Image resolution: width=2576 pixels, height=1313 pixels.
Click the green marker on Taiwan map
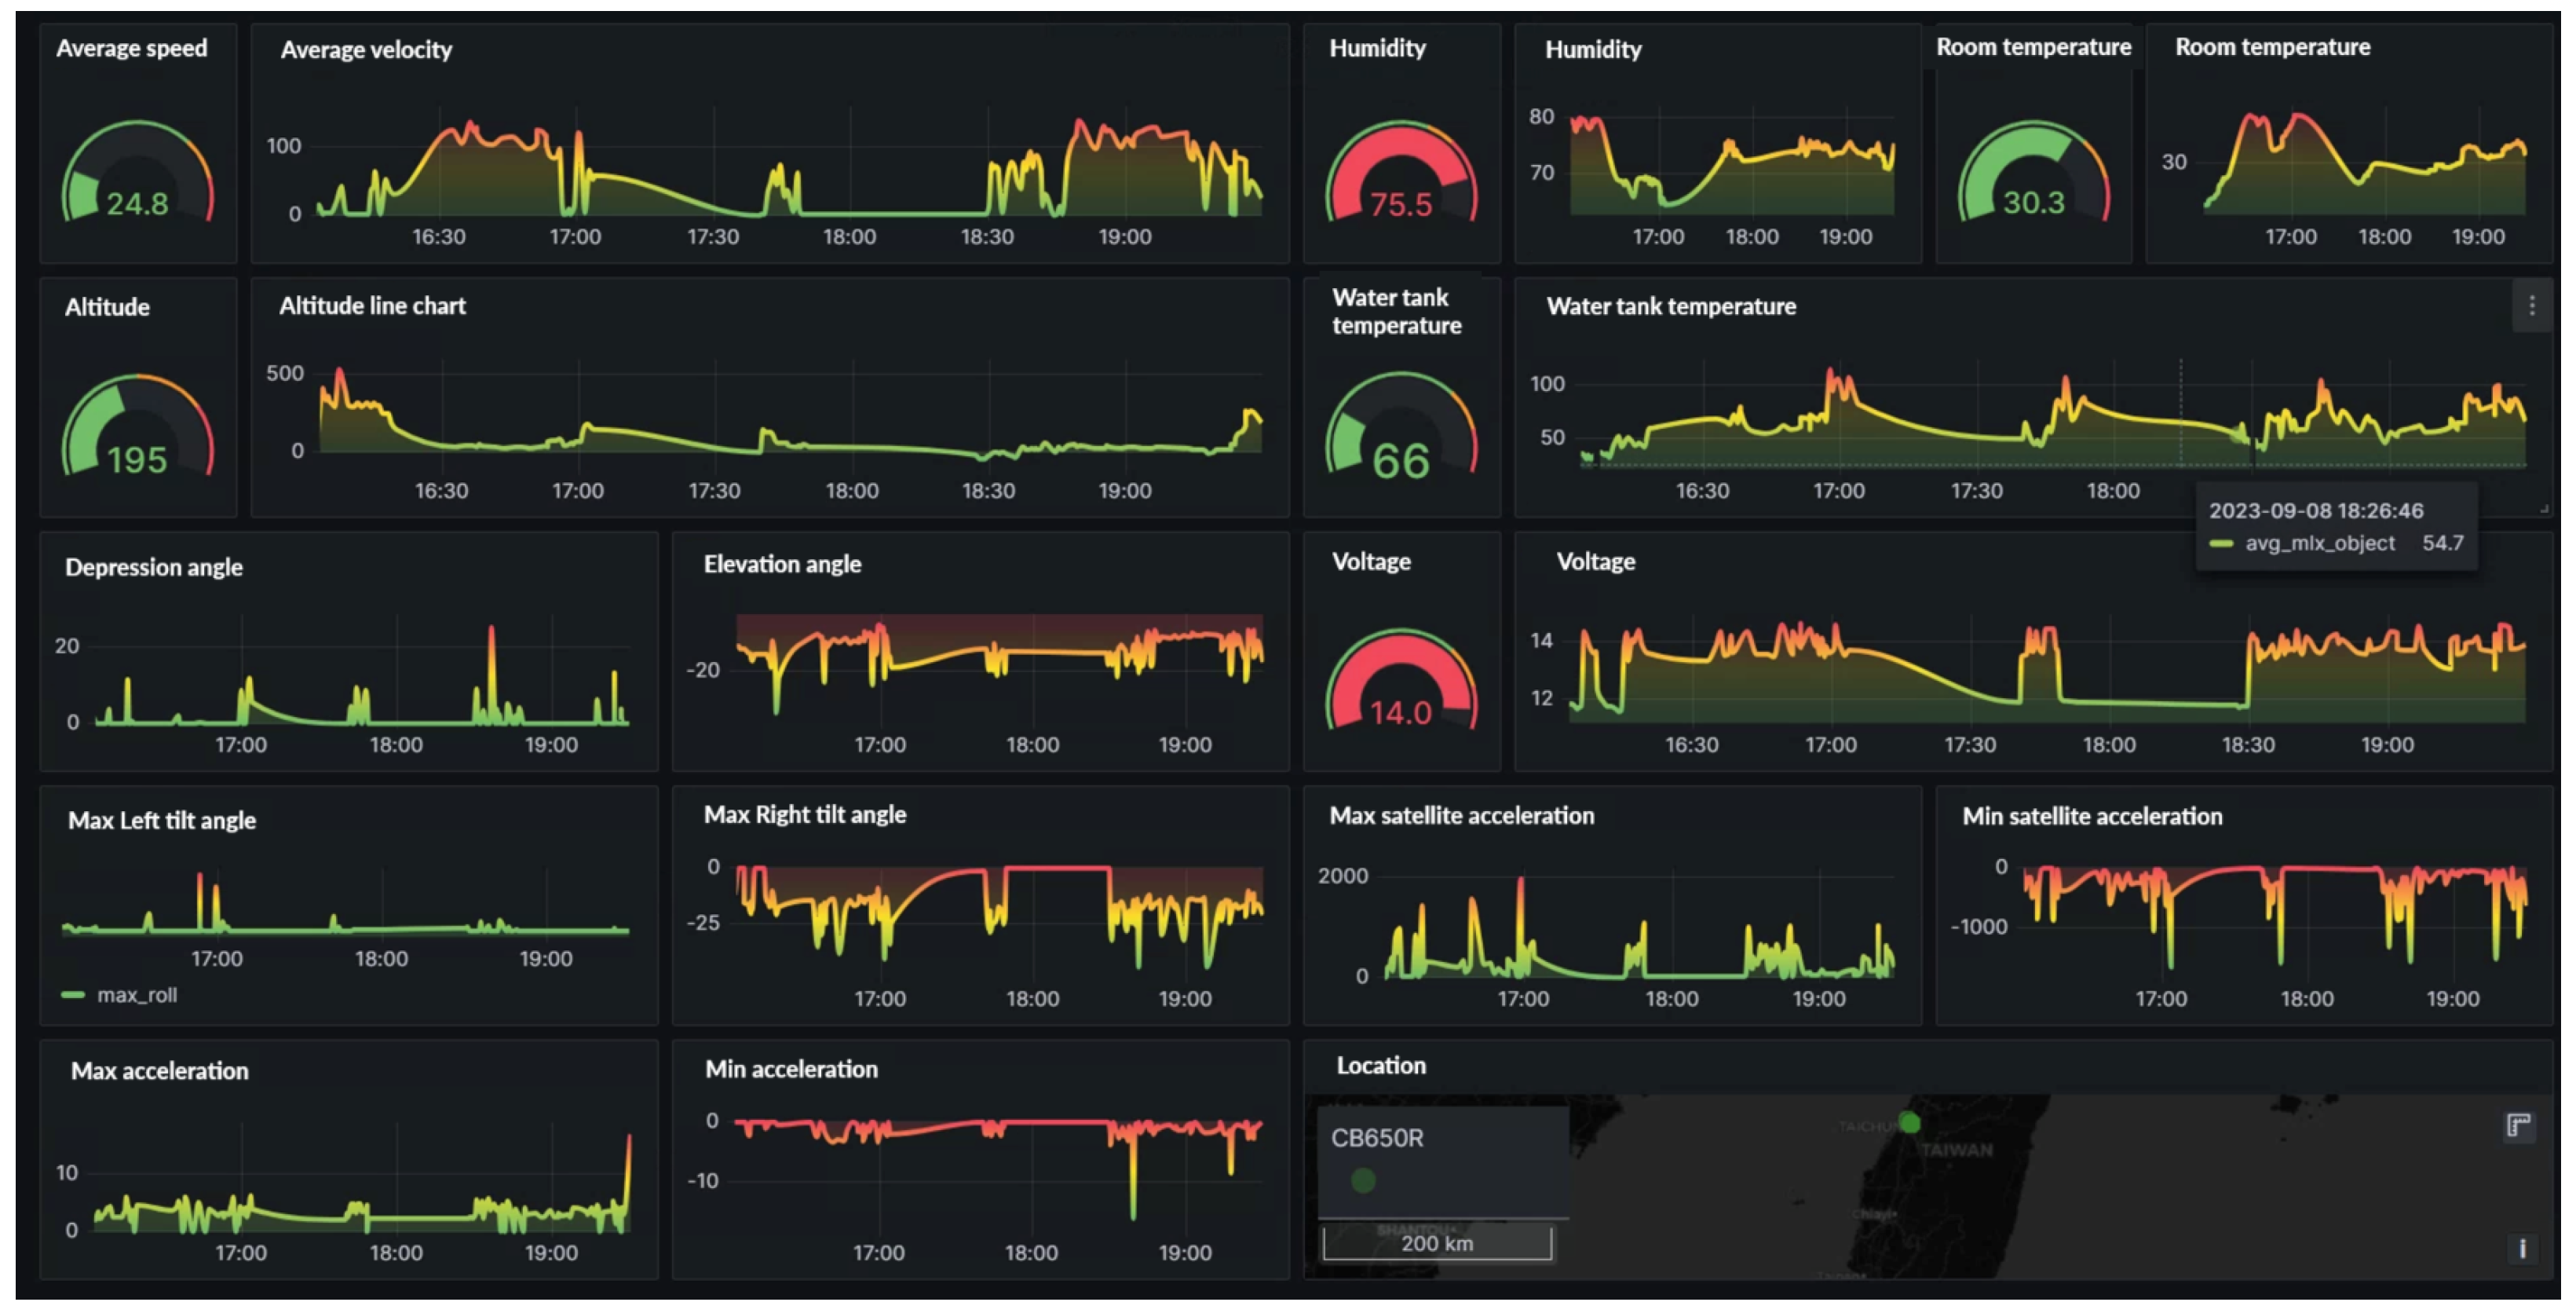coord(1909,1123)
